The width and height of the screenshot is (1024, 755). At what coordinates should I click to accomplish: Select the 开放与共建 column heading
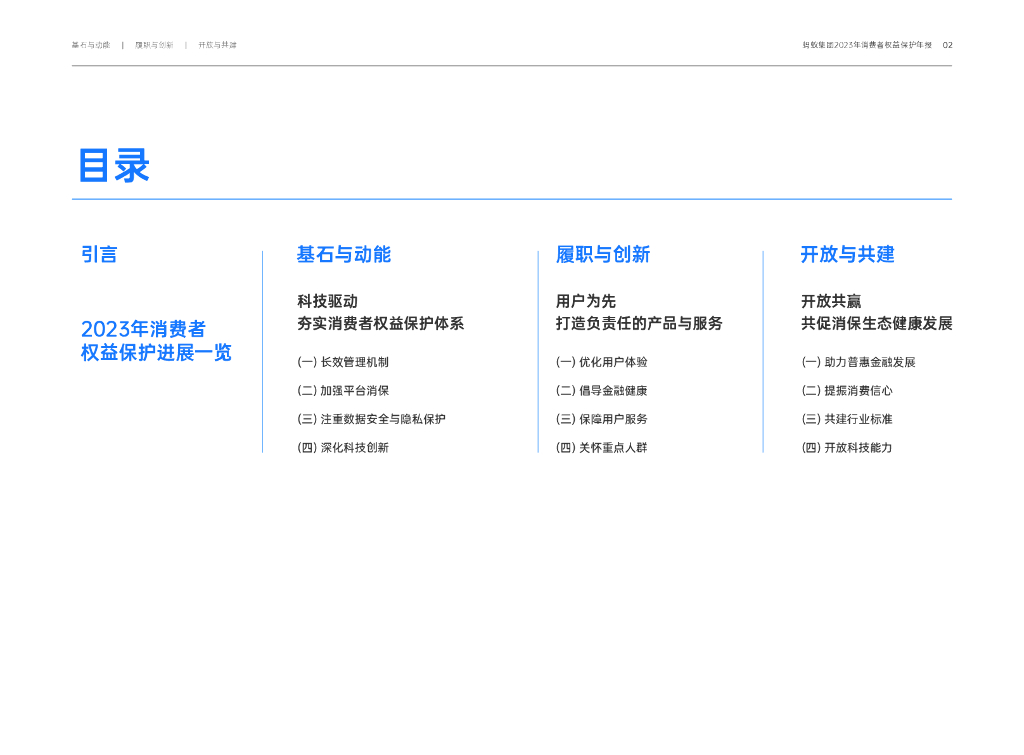(x=848, y=254)
